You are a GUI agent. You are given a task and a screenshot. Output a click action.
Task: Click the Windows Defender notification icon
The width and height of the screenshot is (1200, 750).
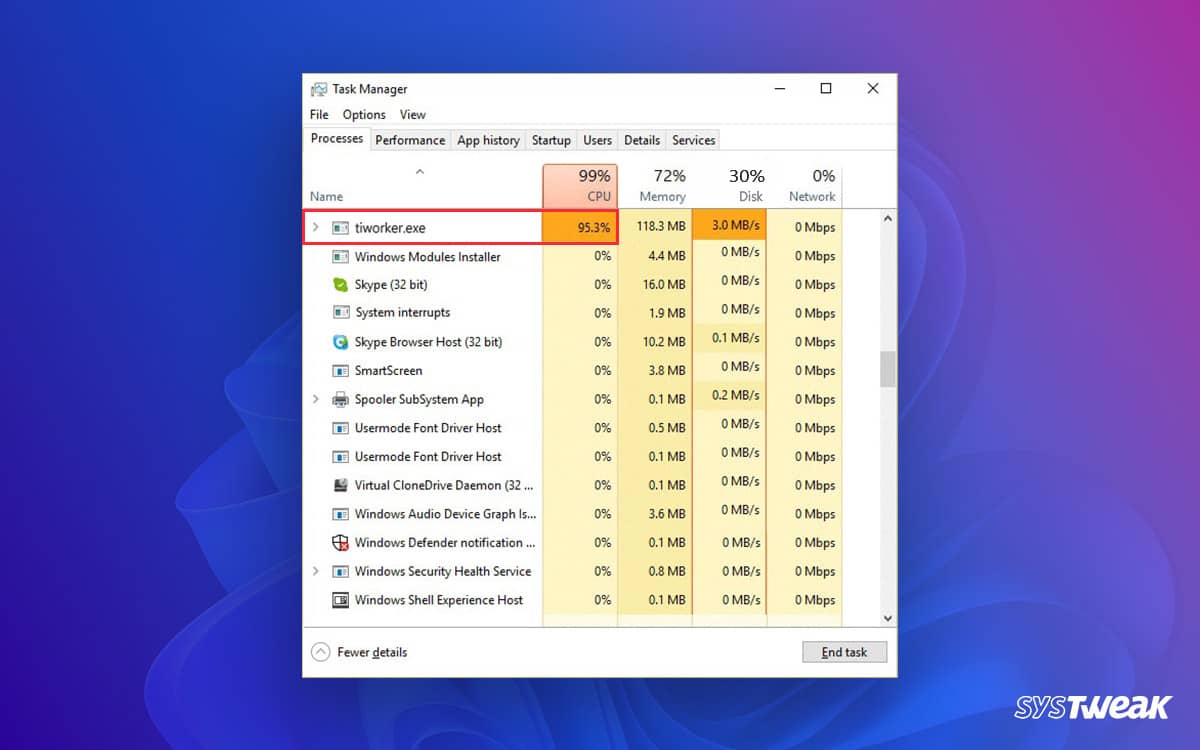pyautogui.click(x=341, y=542)
